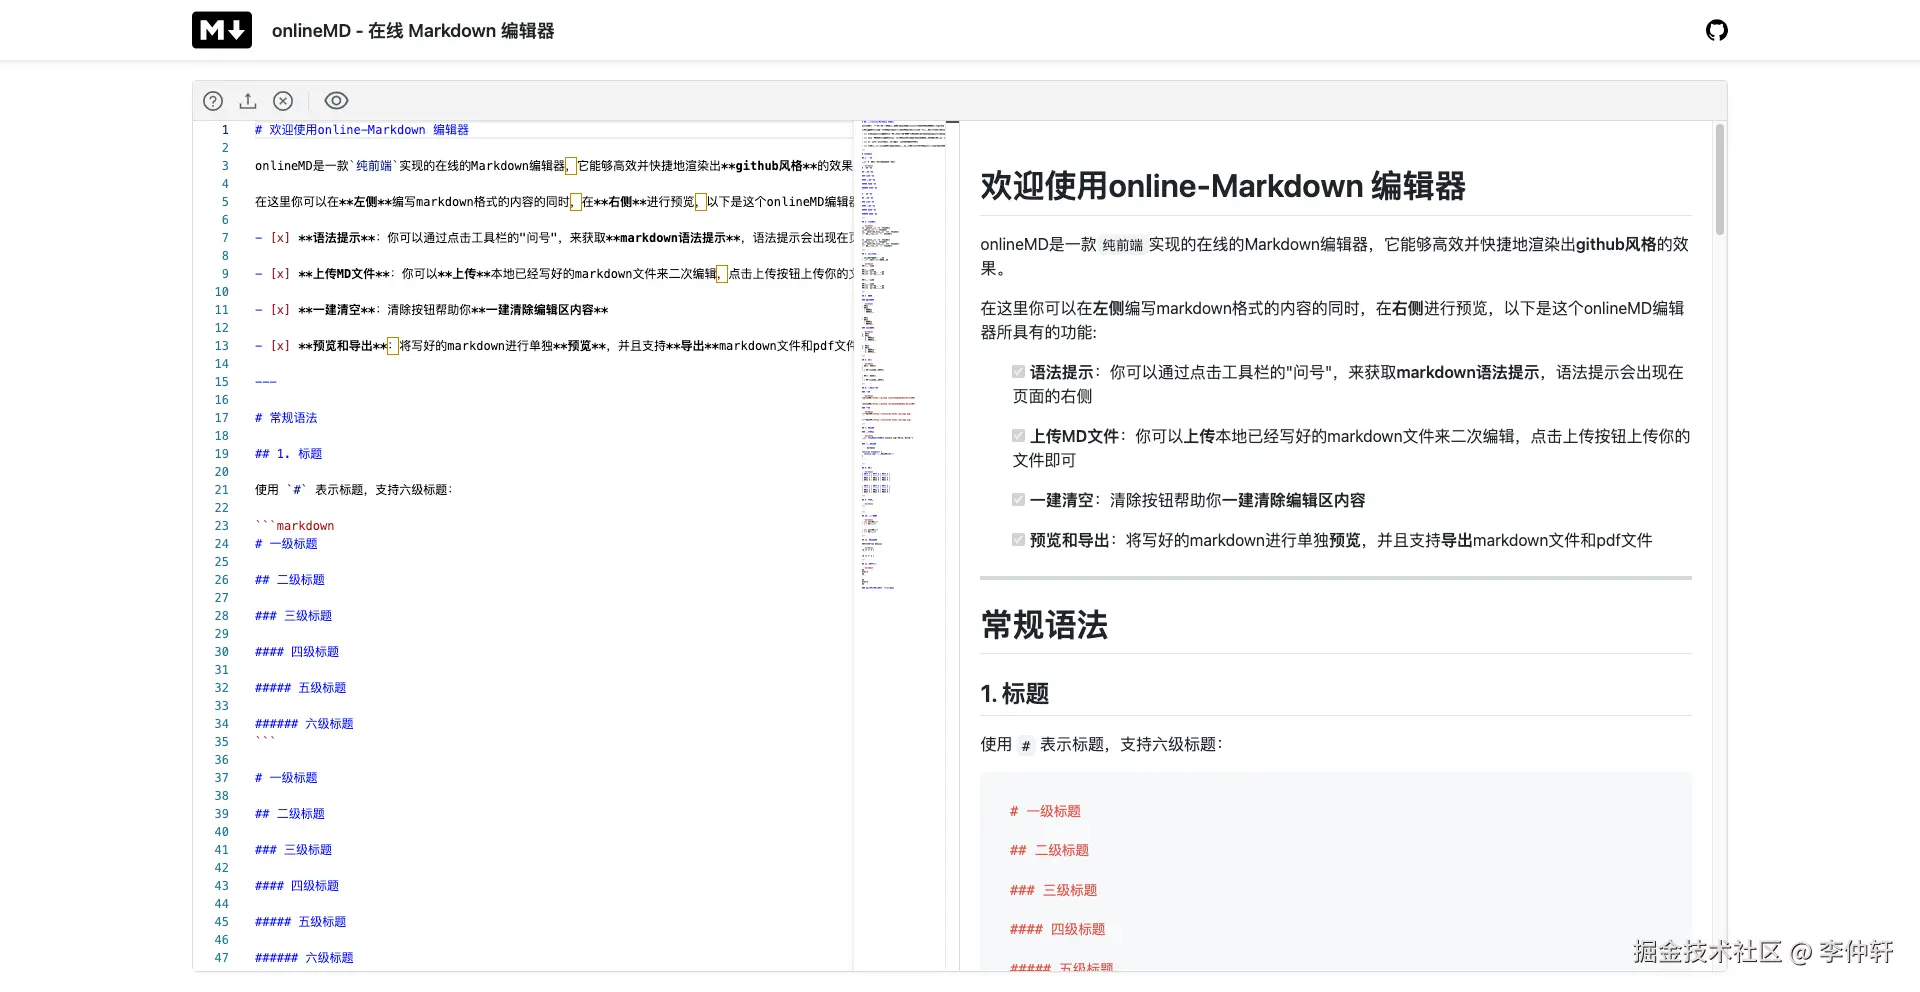Click editor line 45 '##### 五级标题'

(x=301, y=922)
